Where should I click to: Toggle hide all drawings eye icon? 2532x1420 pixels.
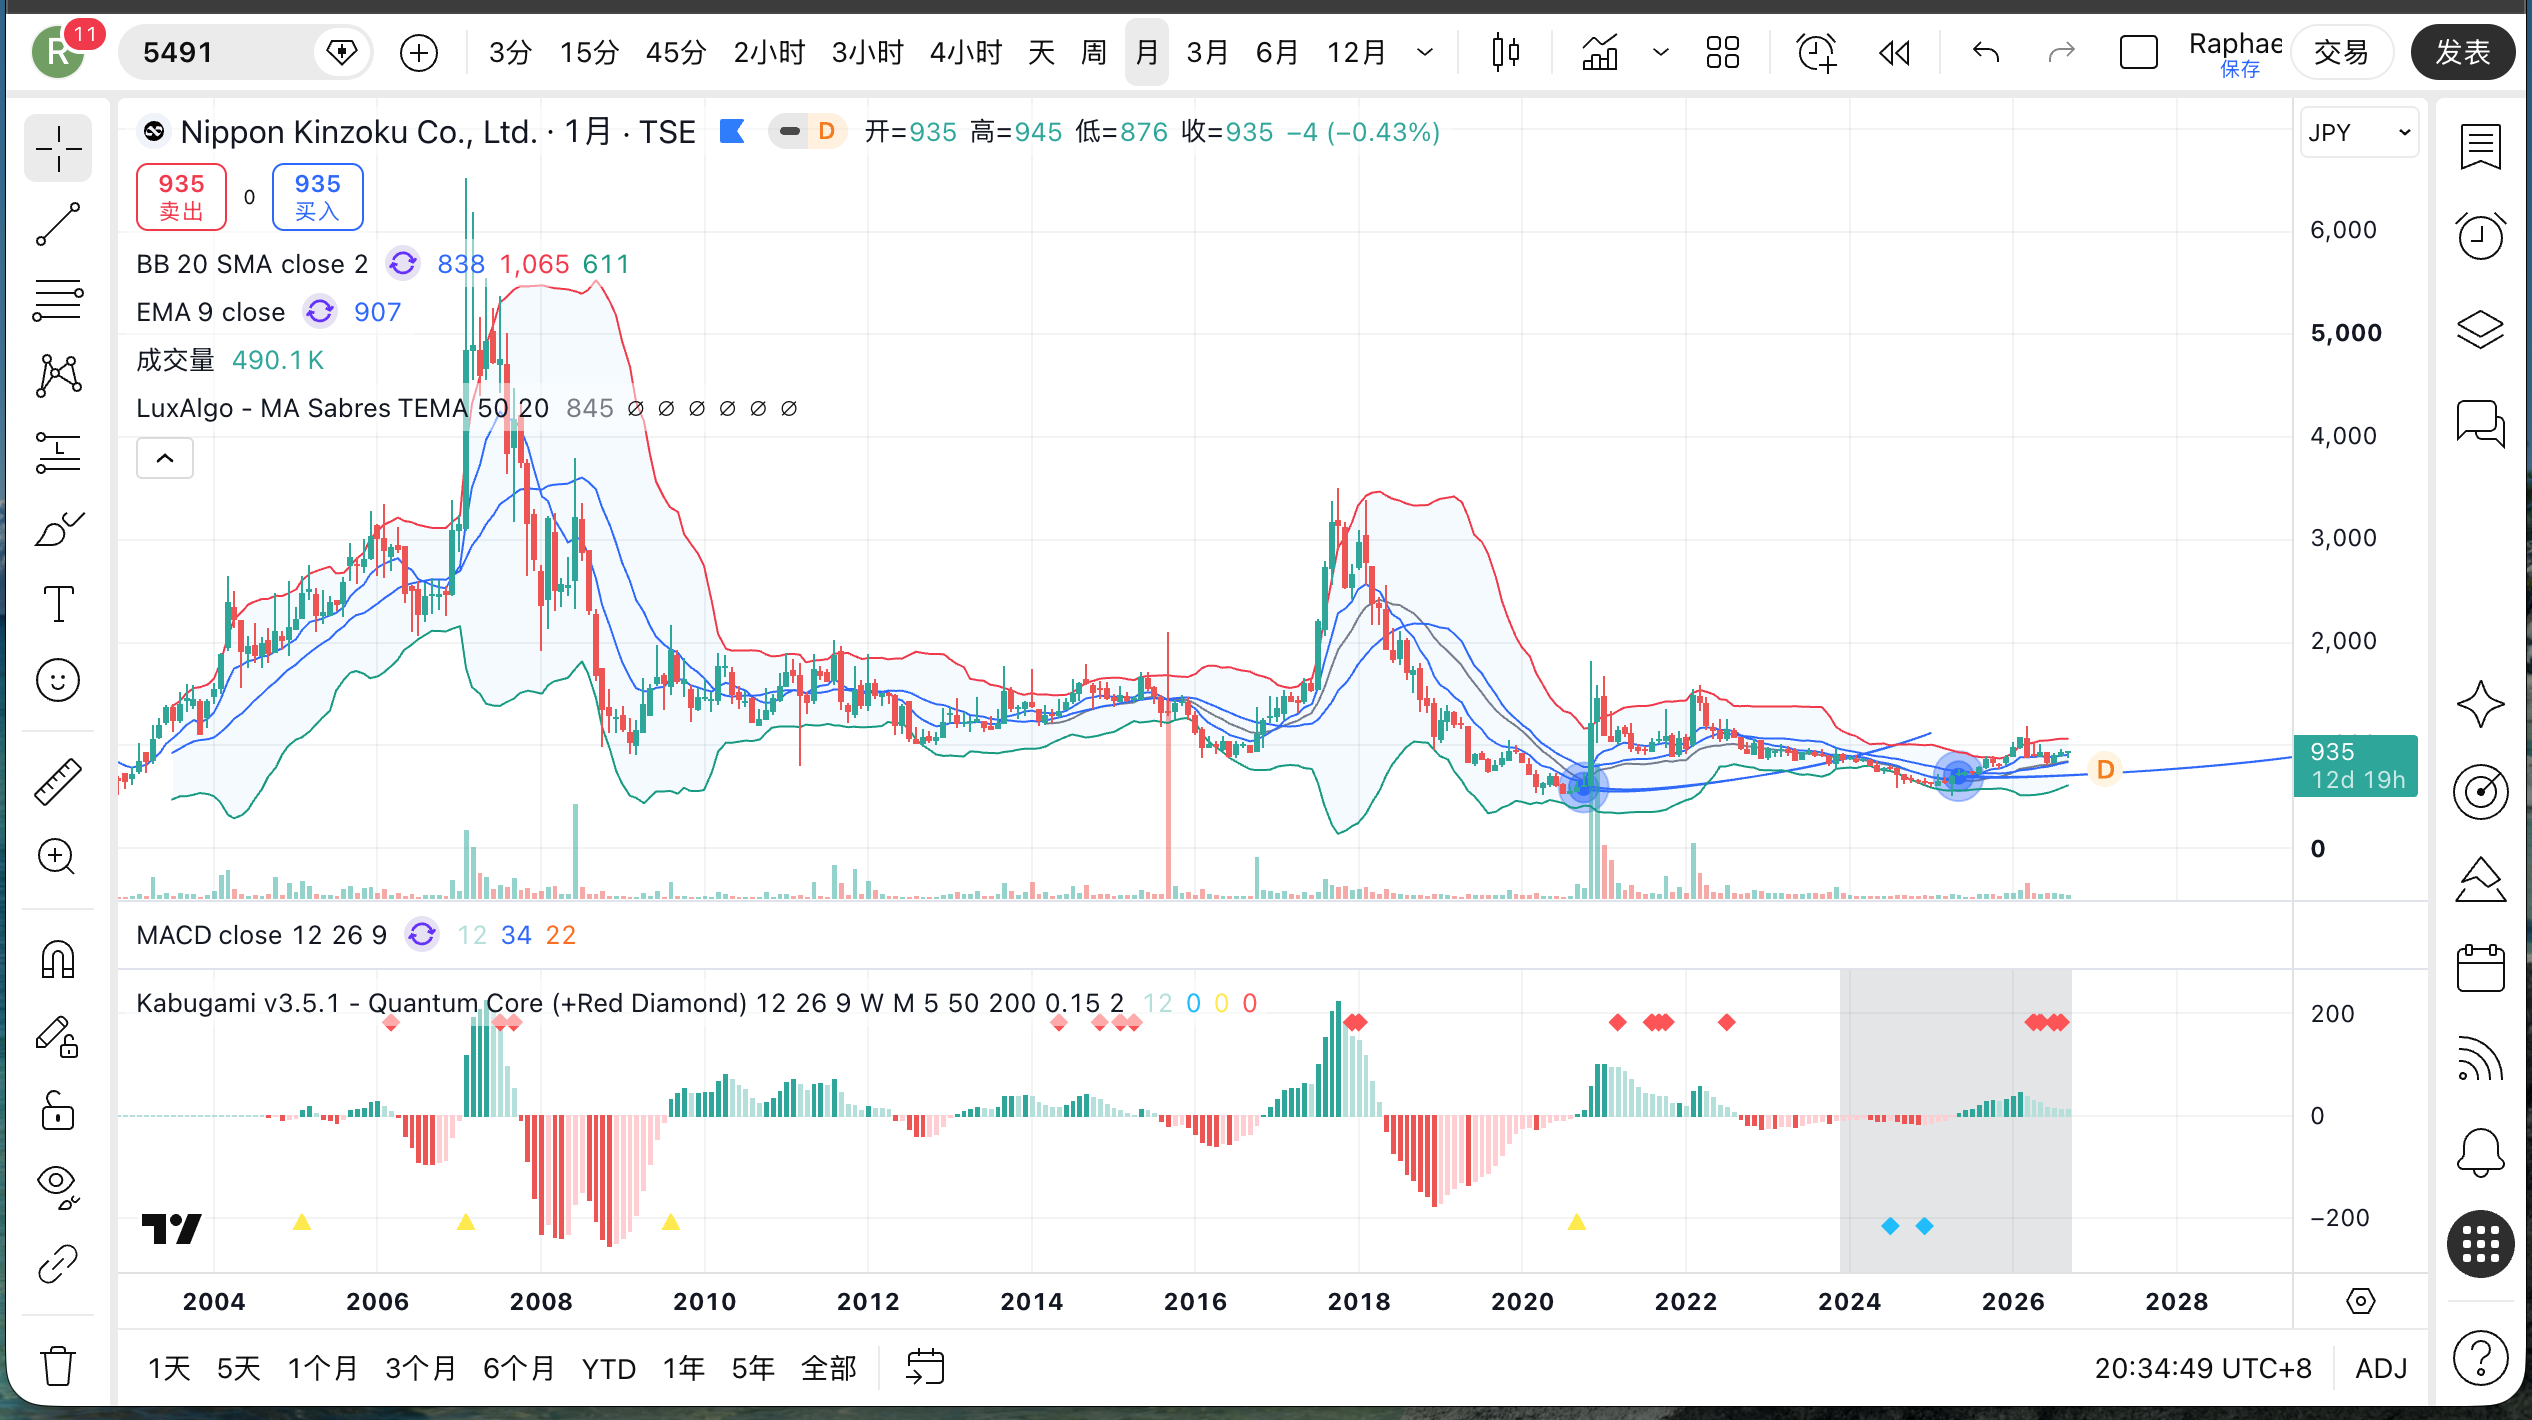(58, 1186)
